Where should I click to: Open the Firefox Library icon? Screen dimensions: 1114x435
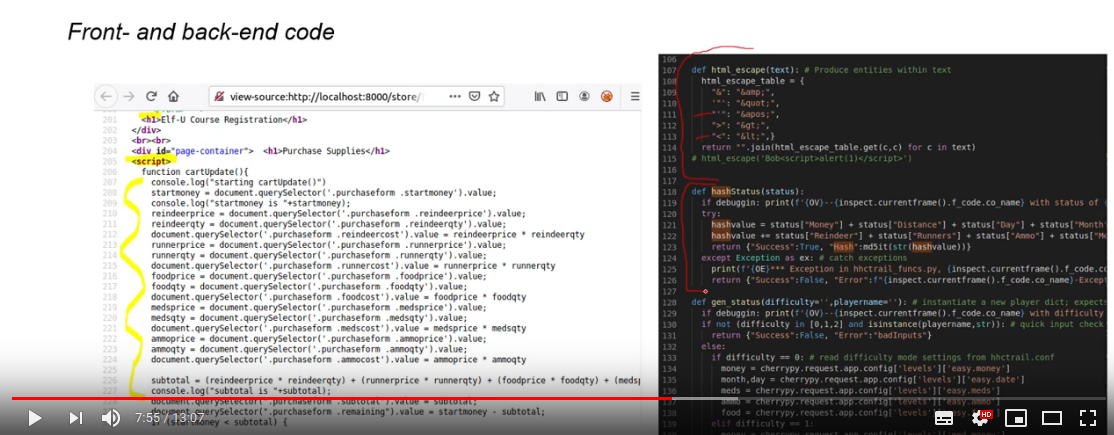click(x=541, y=96)
